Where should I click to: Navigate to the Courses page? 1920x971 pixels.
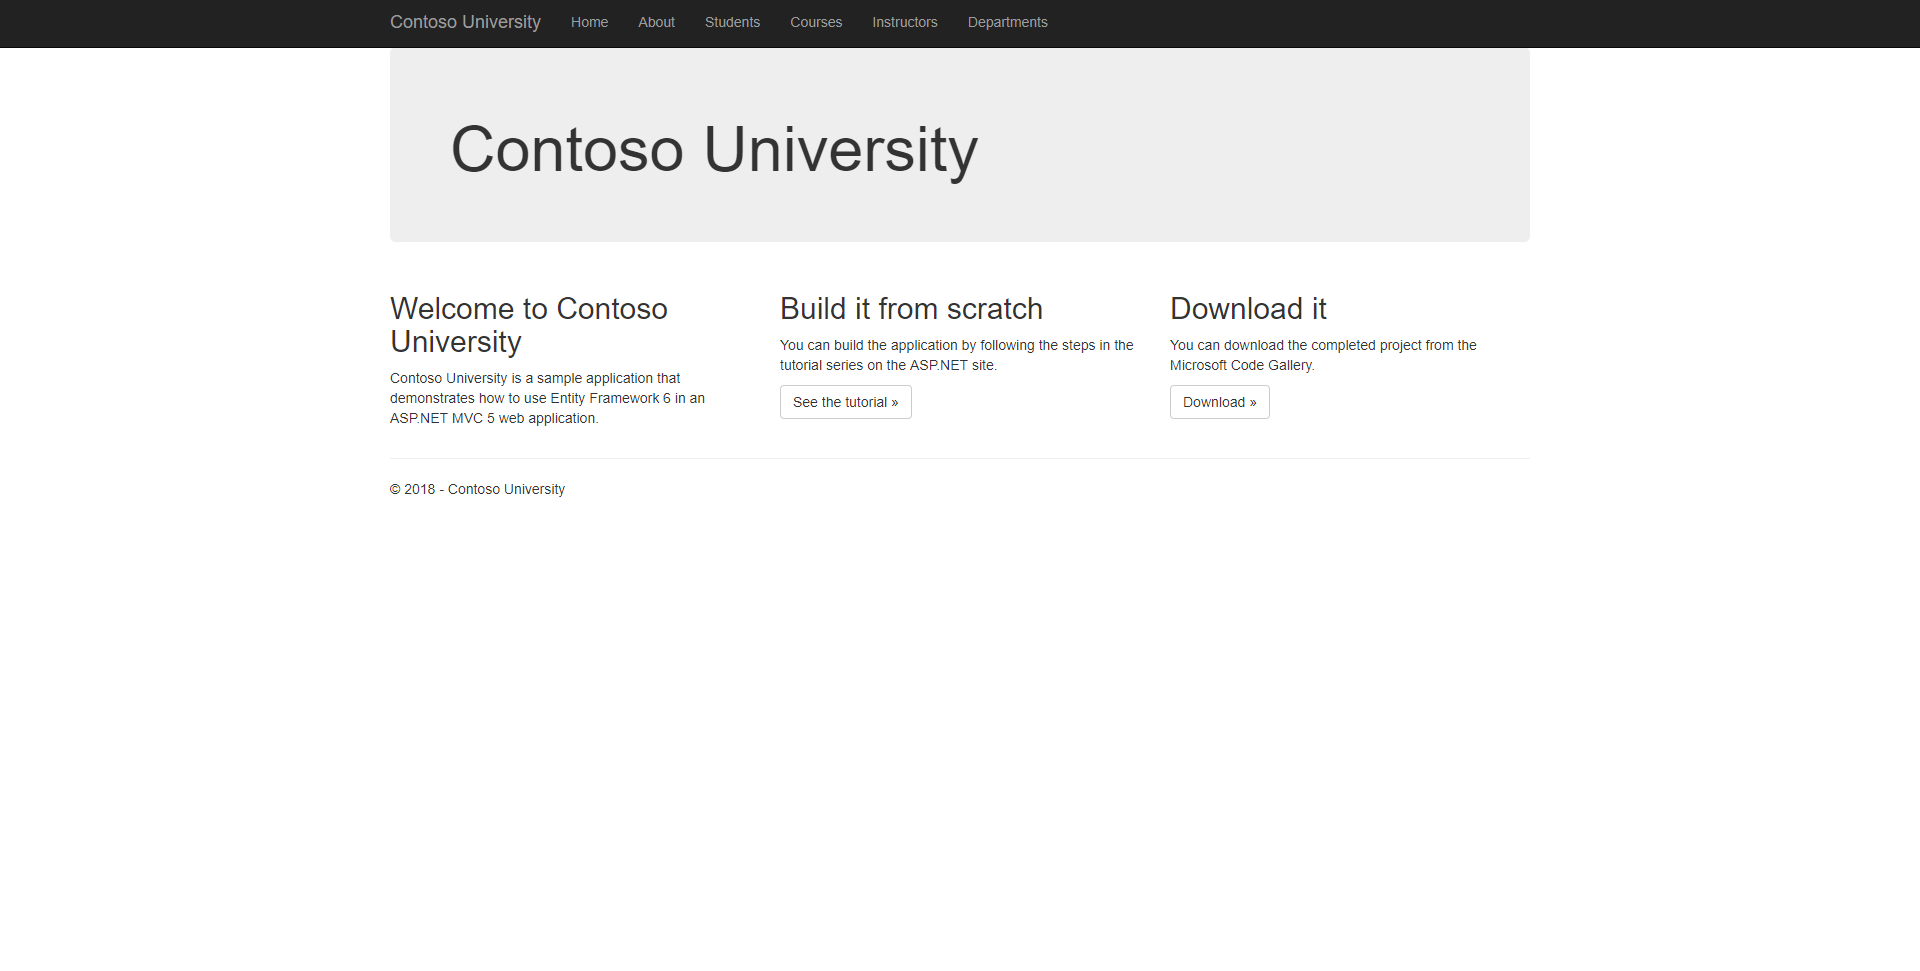pyautogui.click(x=816, y=22)
